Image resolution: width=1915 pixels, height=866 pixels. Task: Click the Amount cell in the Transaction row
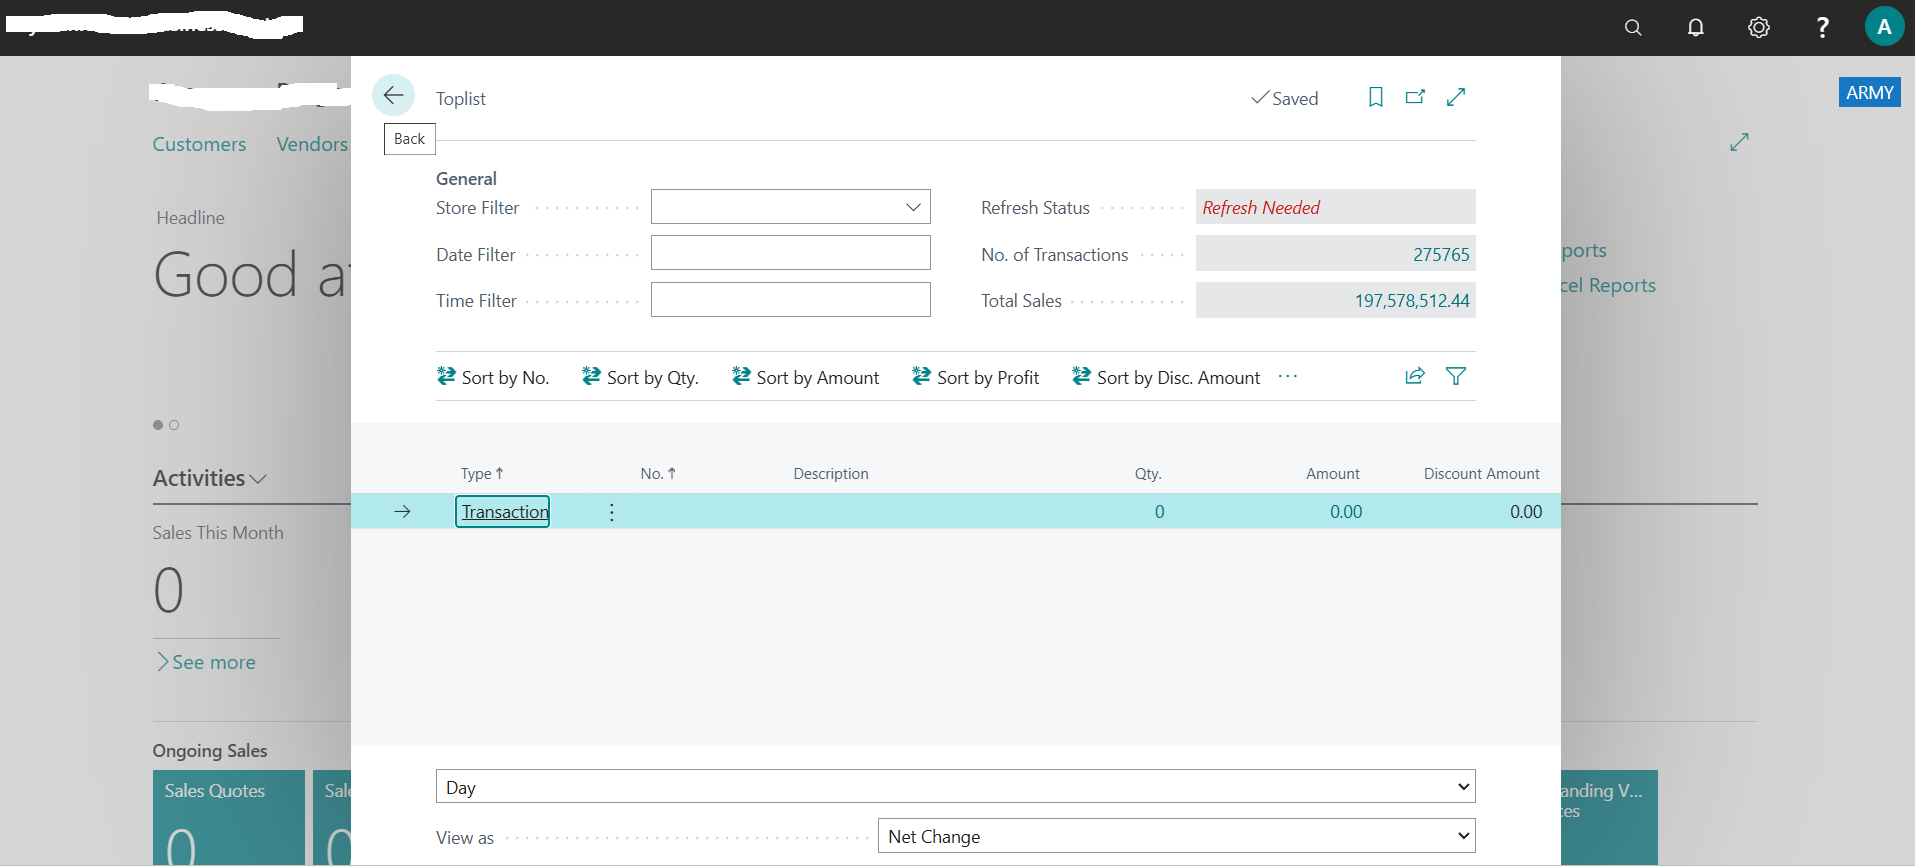[x=1346, y=512]
